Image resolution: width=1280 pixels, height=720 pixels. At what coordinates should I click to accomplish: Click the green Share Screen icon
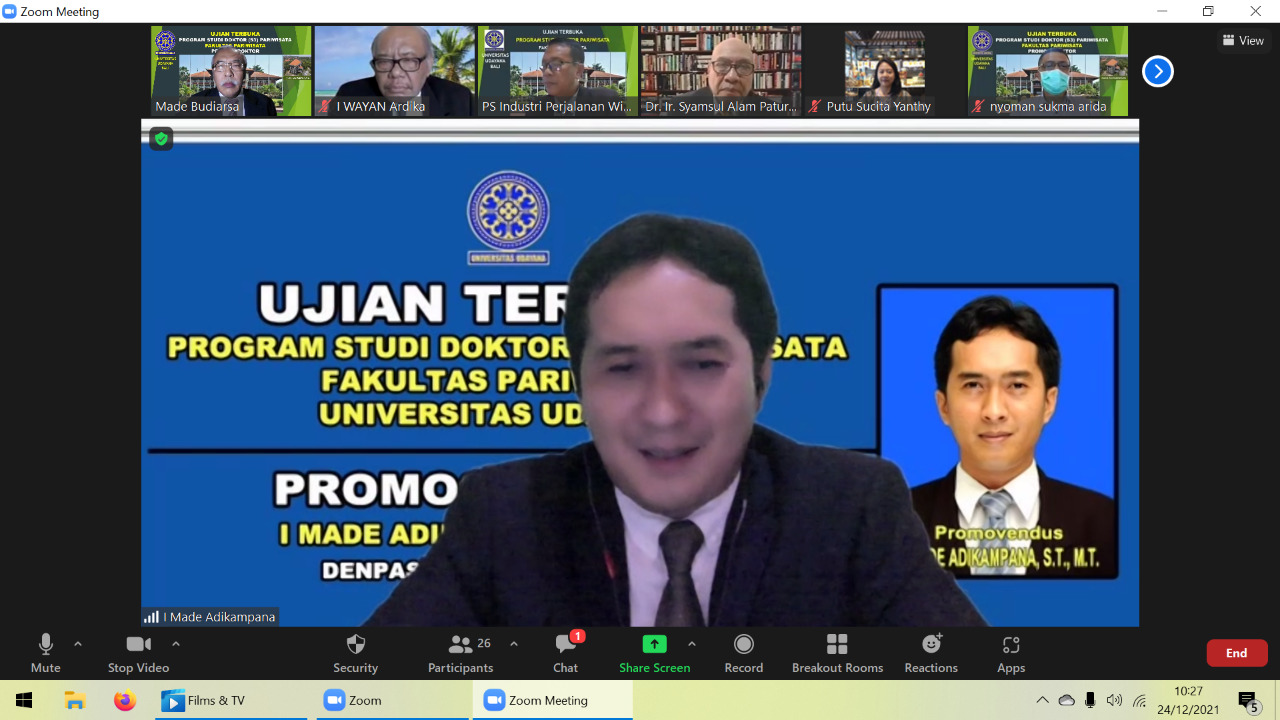point(654,644)
